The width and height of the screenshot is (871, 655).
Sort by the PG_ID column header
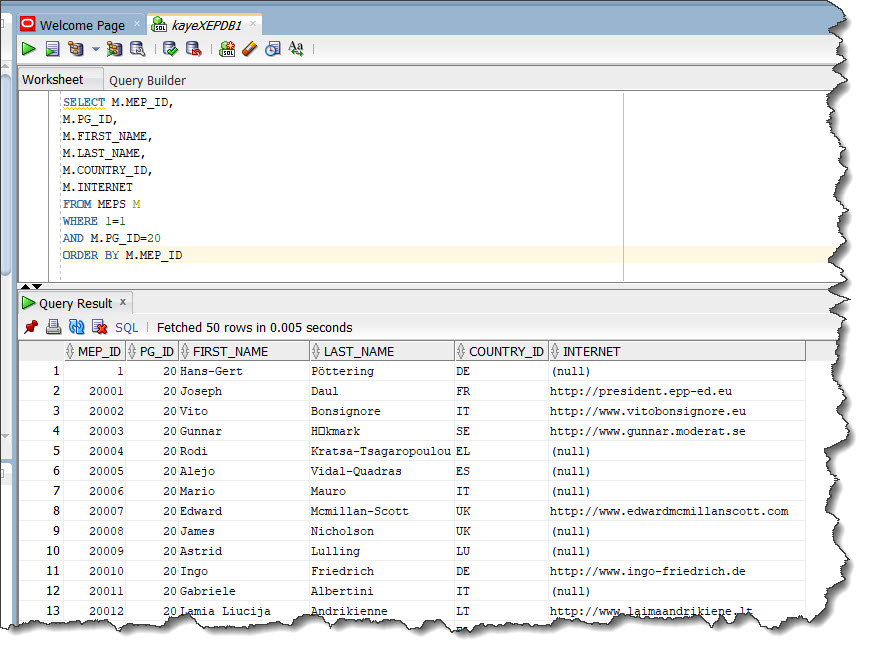pos(152,352)
